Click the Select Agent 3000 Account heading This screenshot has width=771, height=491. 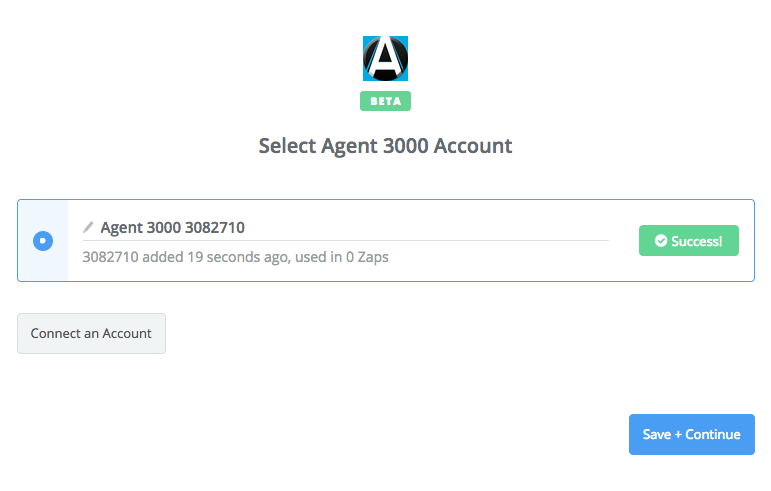point(385,146)
